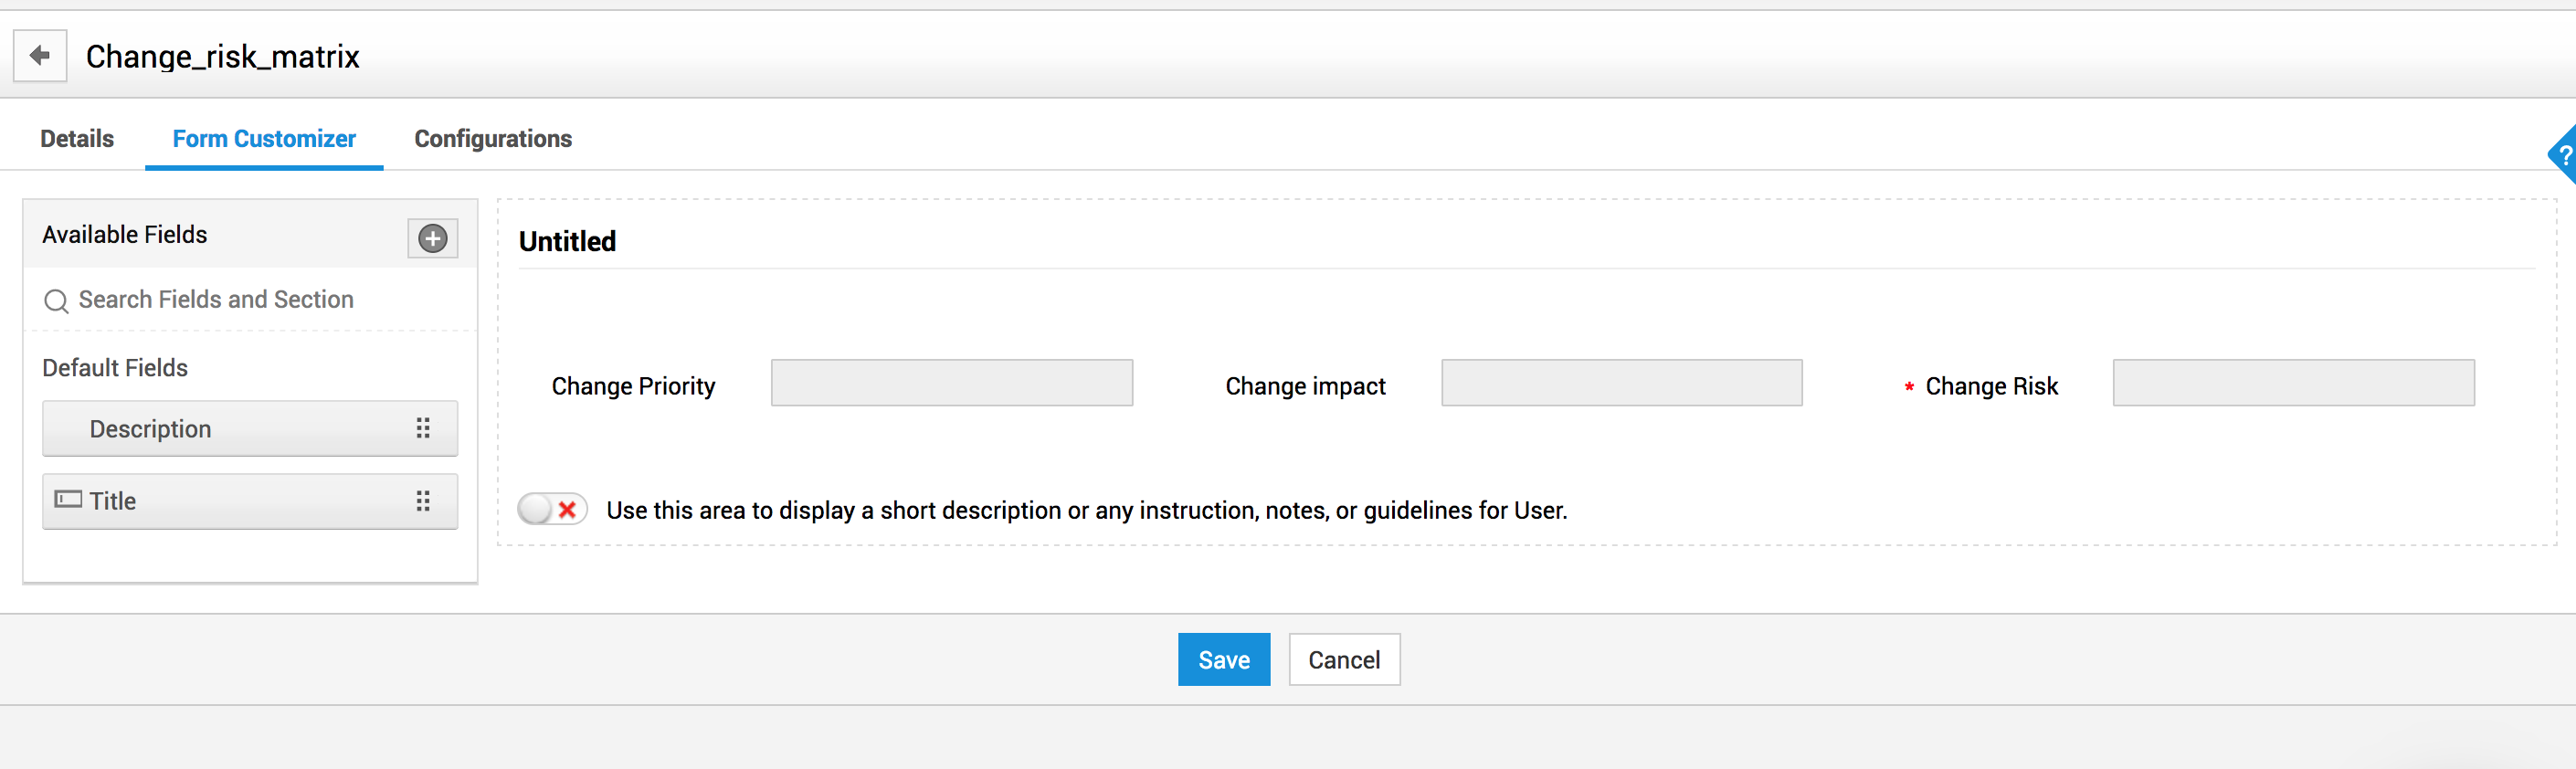Click the section description instruction text
Screen dimensions: 2576x769
[x=1086, y=511]
